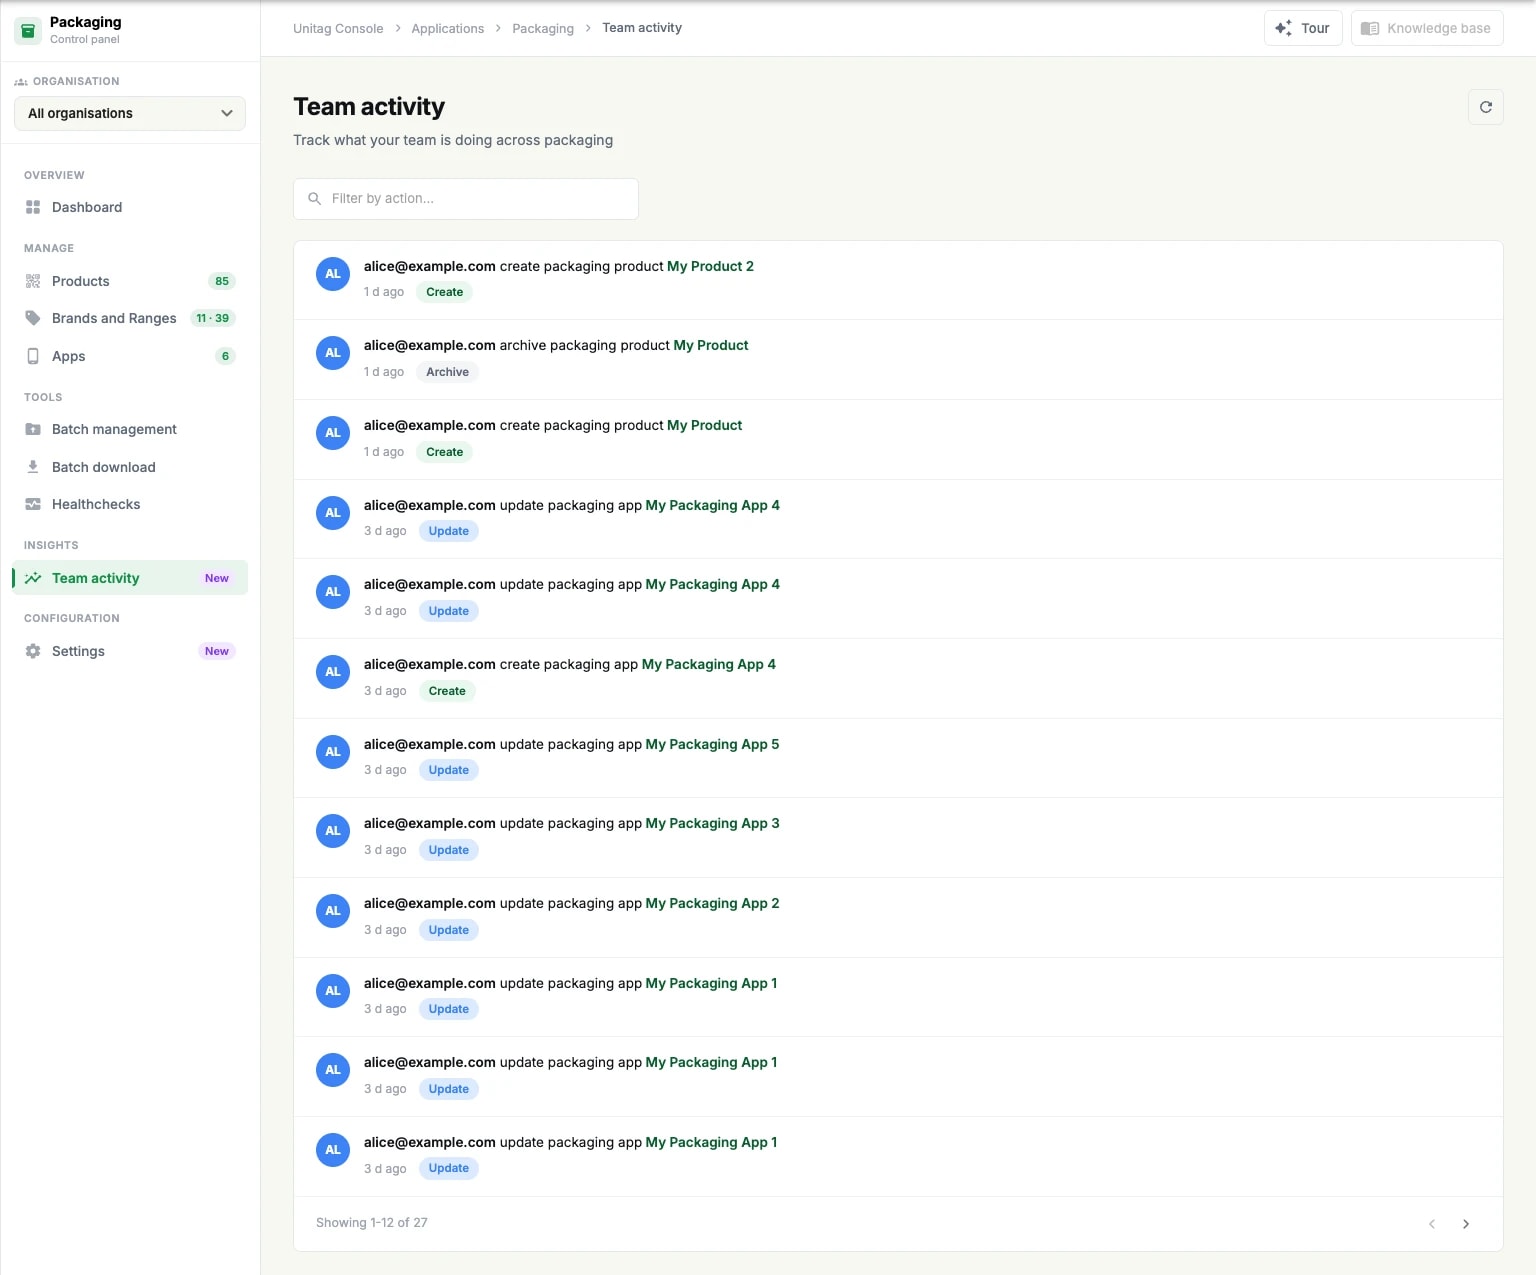This screenshot has height=1275, width=1536.
Task: Click the search magnifier icon in filter
Action: (x=314, y=199)
